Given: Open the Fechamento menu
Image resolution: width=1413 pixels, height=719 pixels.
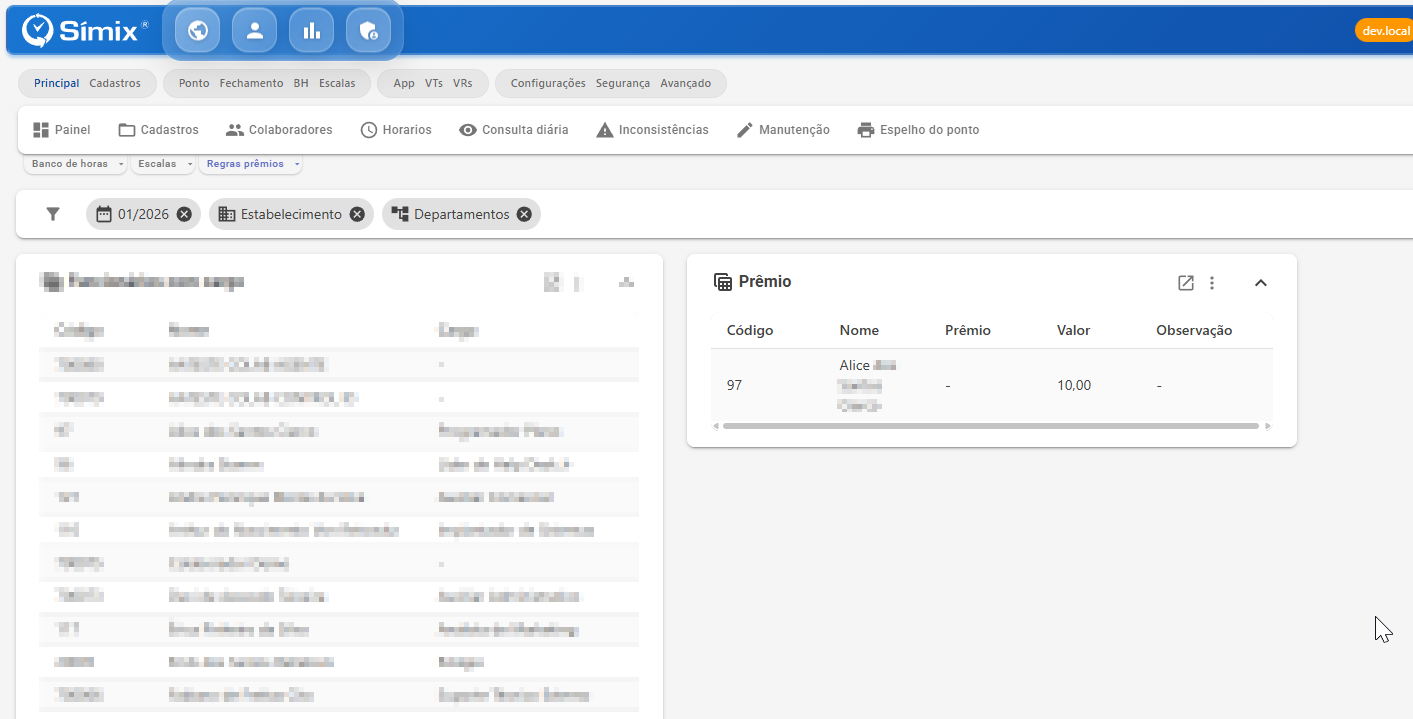Looking at the screenshot, I should click(x=251, y=83).
